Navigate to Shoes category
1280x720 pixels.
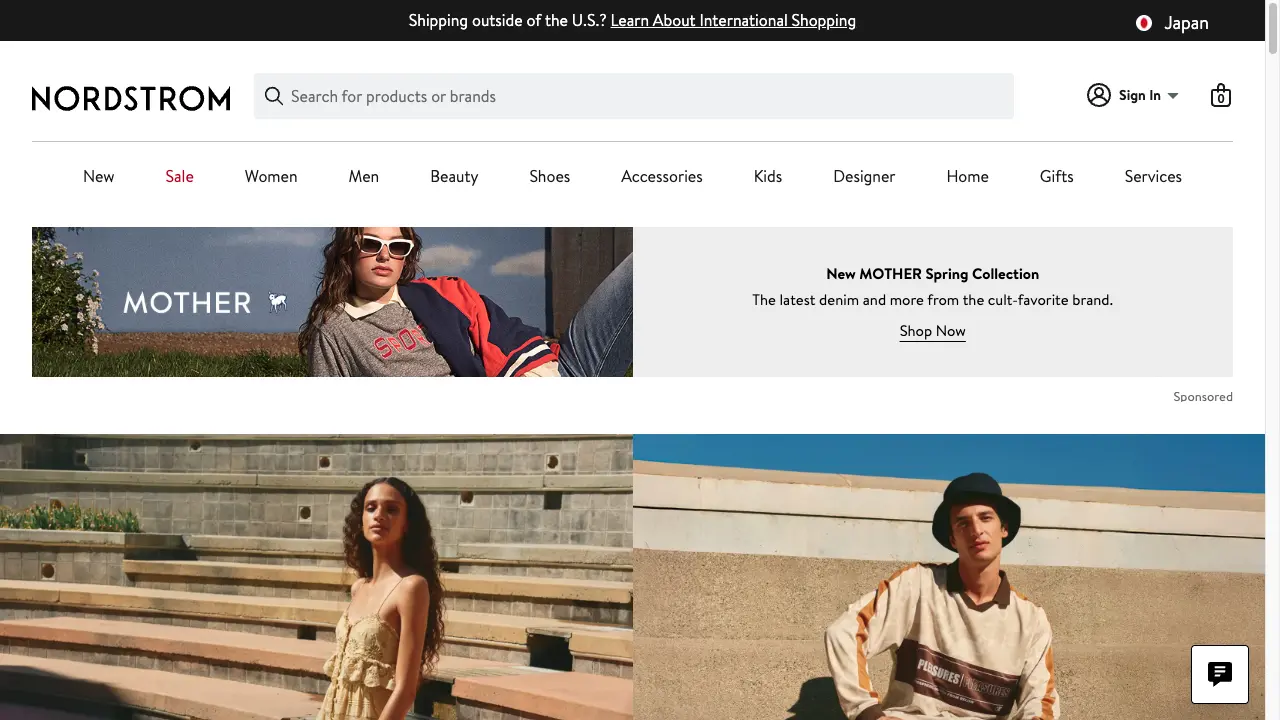tap(549, 176)
